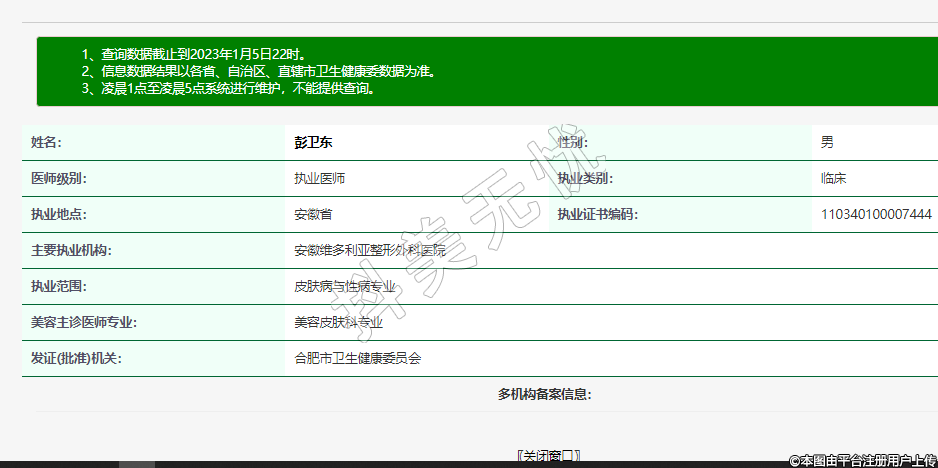Click the 执业证书编码 label
The width and height of the screenshot is (938, 468).
pyautogui.click(x=597, y=214)
